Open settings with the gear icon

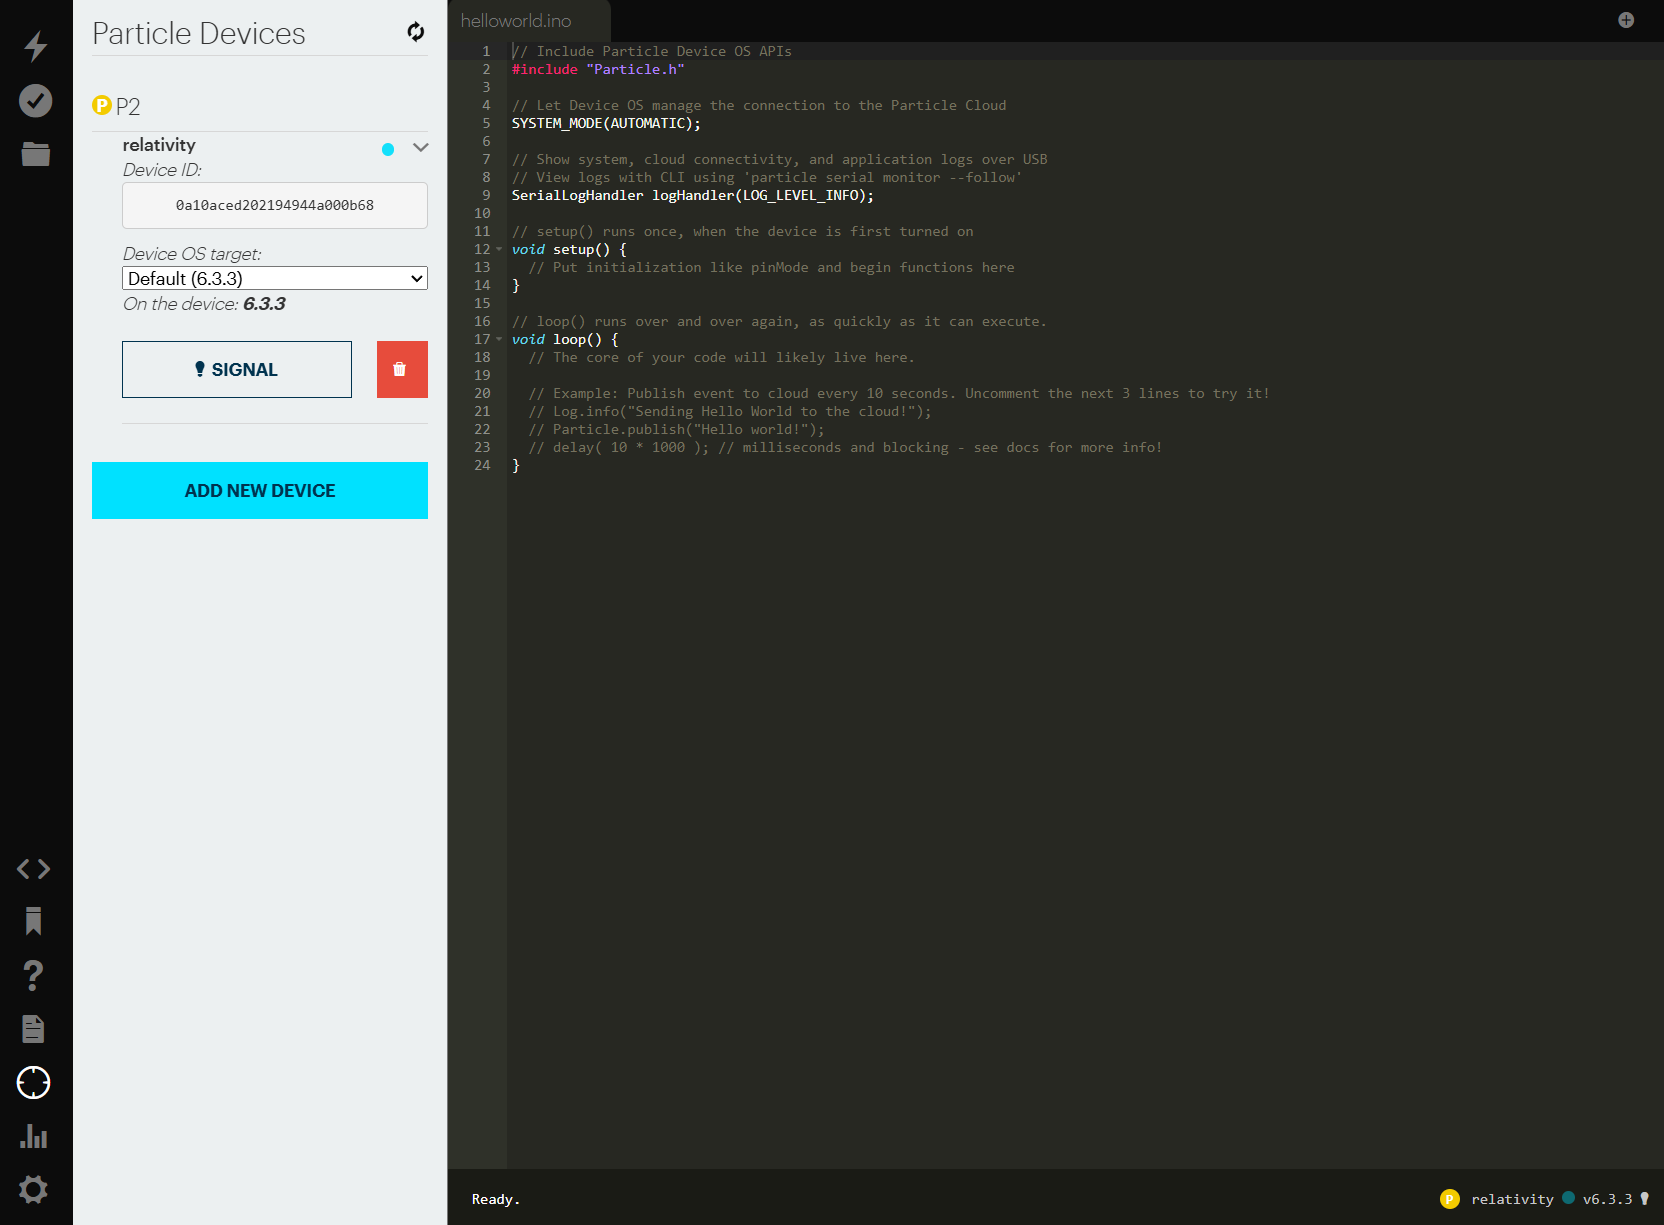click(34, 1189)
